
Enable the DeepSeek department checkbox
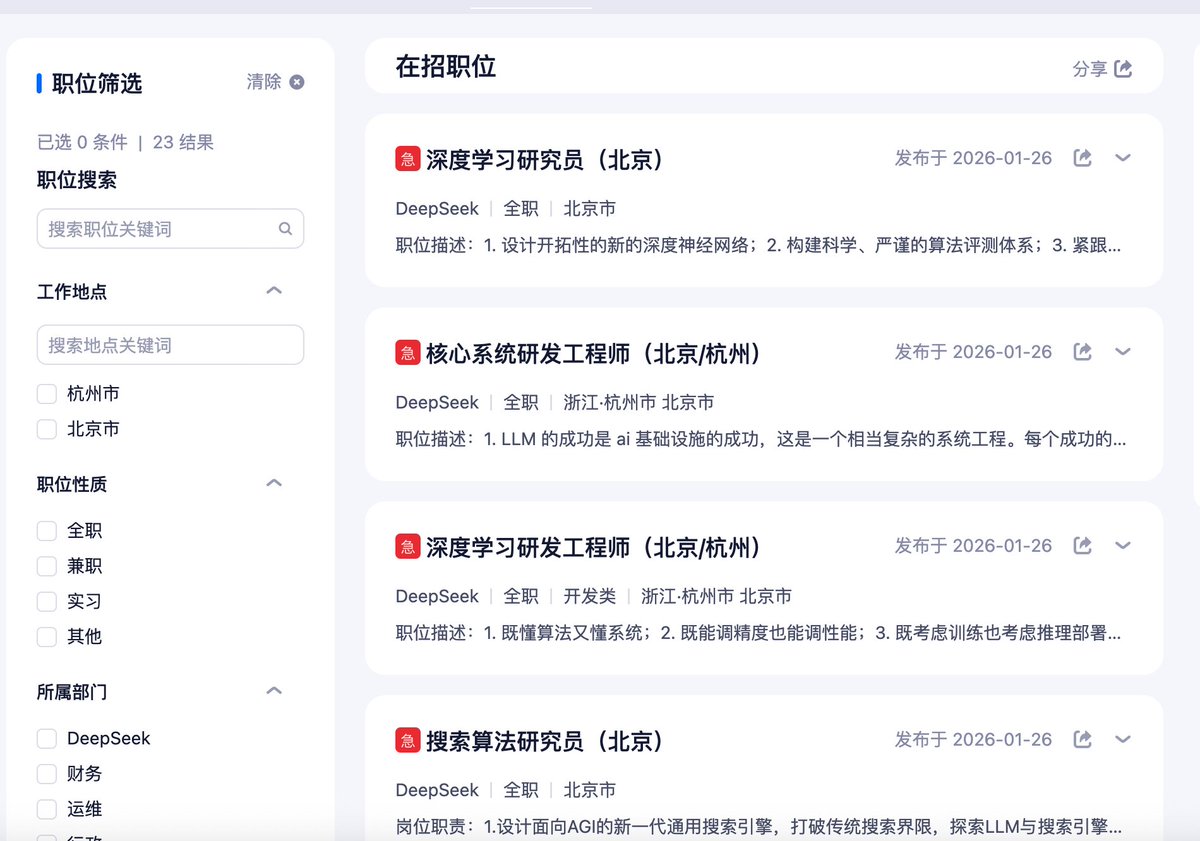click(x=46, y=739)
